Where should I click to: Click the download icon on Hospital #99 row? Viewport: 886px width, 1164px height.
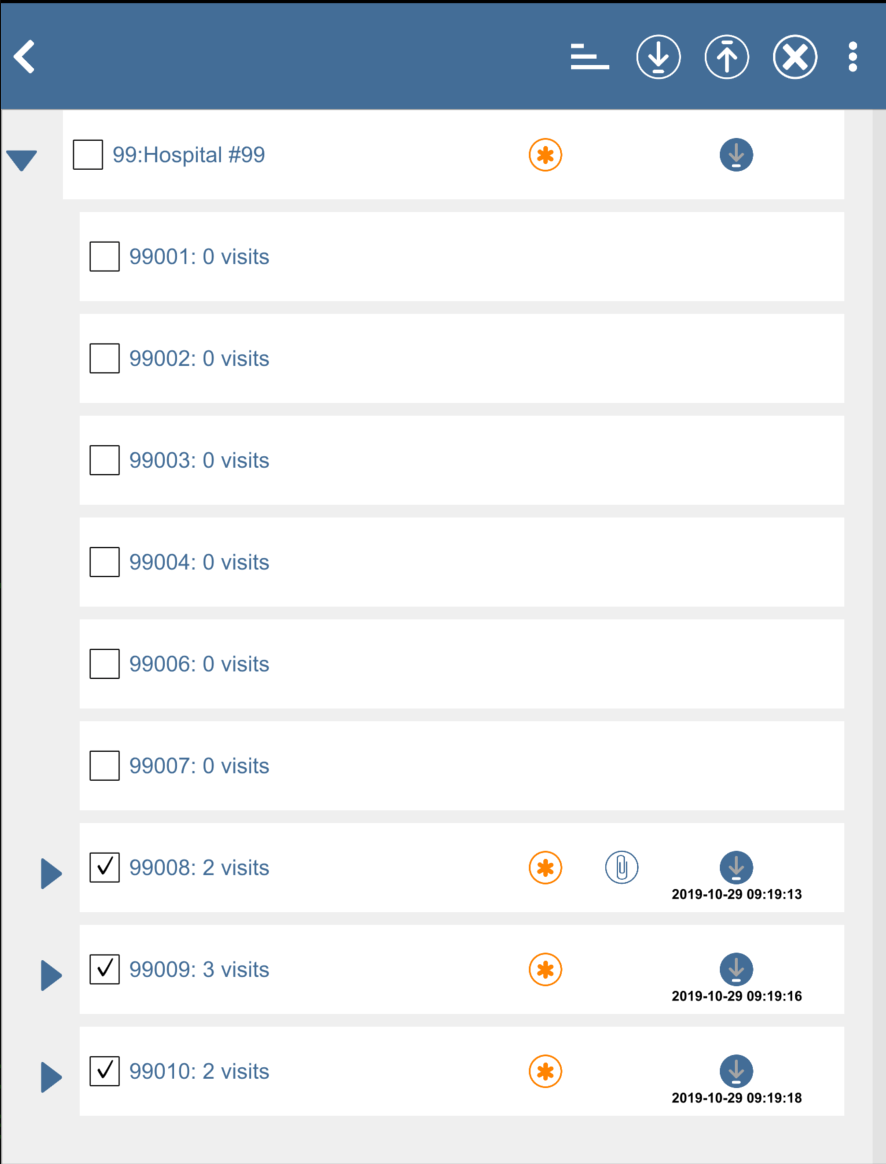(x=736, y=155)
